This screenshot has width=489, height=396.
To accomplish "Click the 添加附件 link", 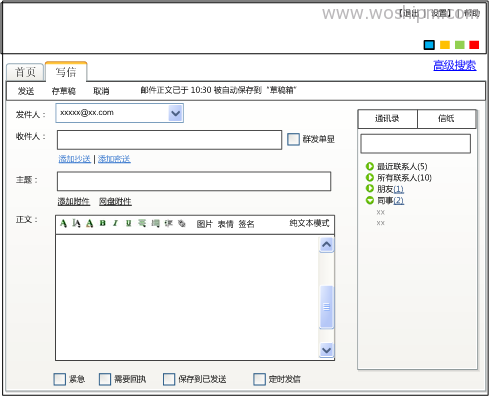I will tap(74, 201).
